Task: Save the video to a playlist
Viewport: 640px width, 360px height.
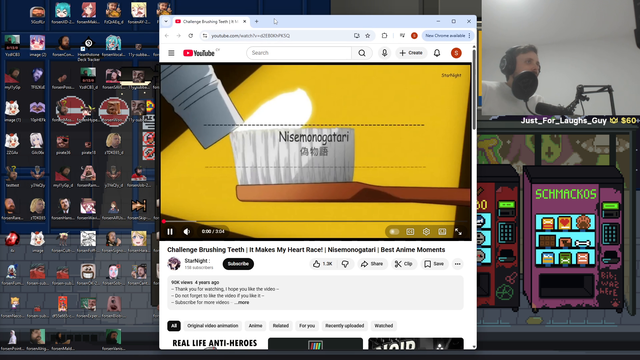Action: (x=434, y=264)
